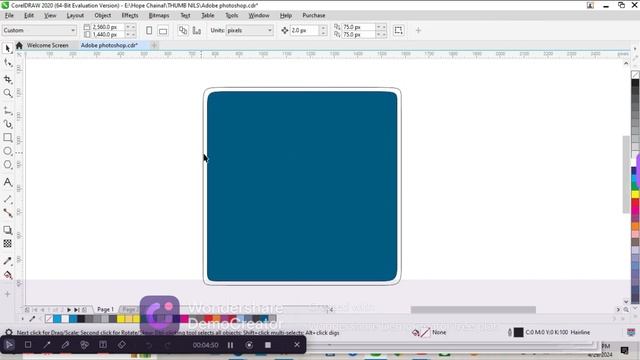This screenshot has width=640, height=360.
Task: Close the DemoCreator recording toolbar
Action: (297, 345)
